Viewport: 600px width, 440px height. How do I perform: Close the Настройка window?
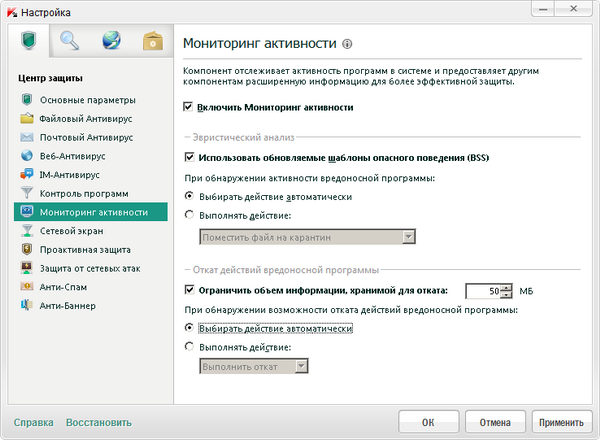[x=573, y=9]
